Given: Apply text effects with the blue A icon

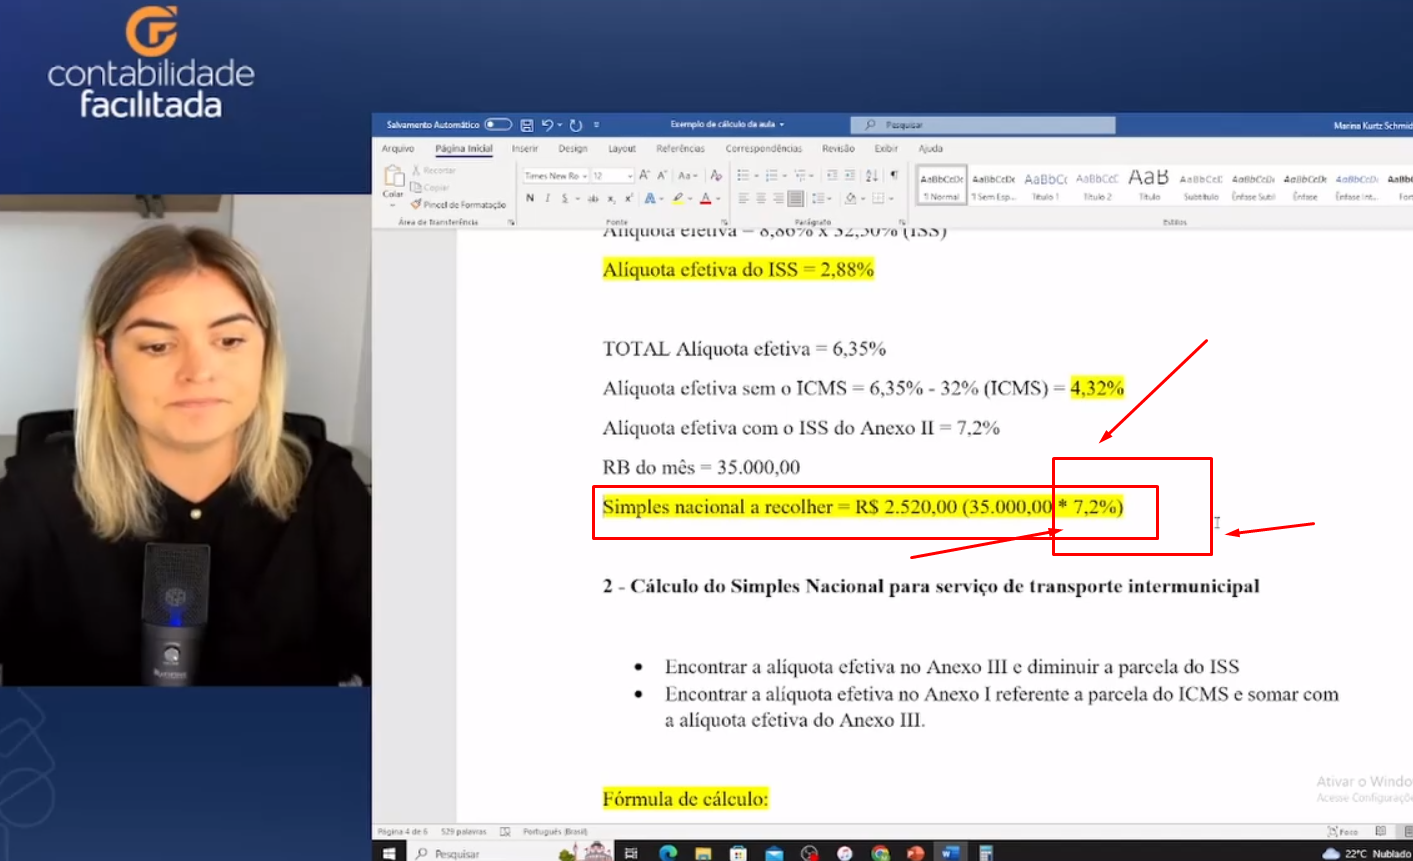Looking at the screenshot, I should [x=650, y=198].
